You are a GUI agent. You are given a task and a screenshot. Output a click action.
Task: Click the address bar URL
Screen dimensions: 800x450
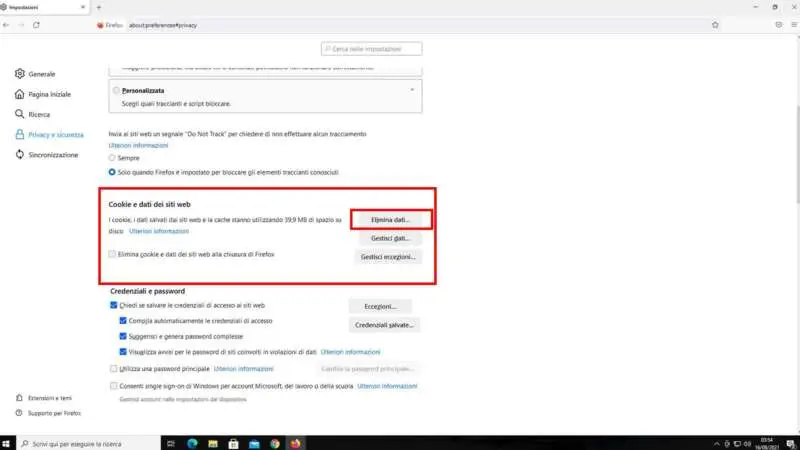point(163,25)
